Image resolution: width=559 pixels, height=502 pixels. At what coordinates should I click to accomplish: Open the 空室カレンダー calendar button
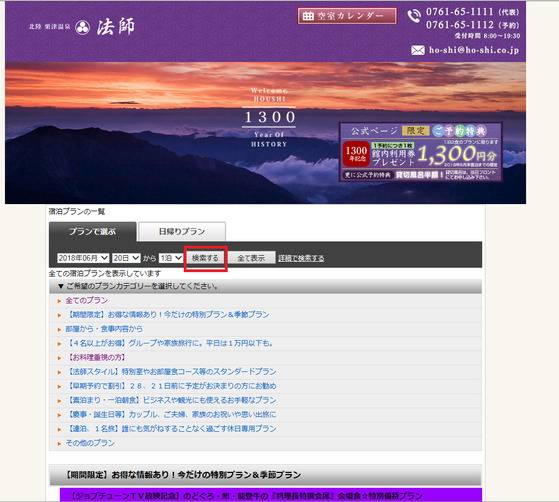pos(347,16)
